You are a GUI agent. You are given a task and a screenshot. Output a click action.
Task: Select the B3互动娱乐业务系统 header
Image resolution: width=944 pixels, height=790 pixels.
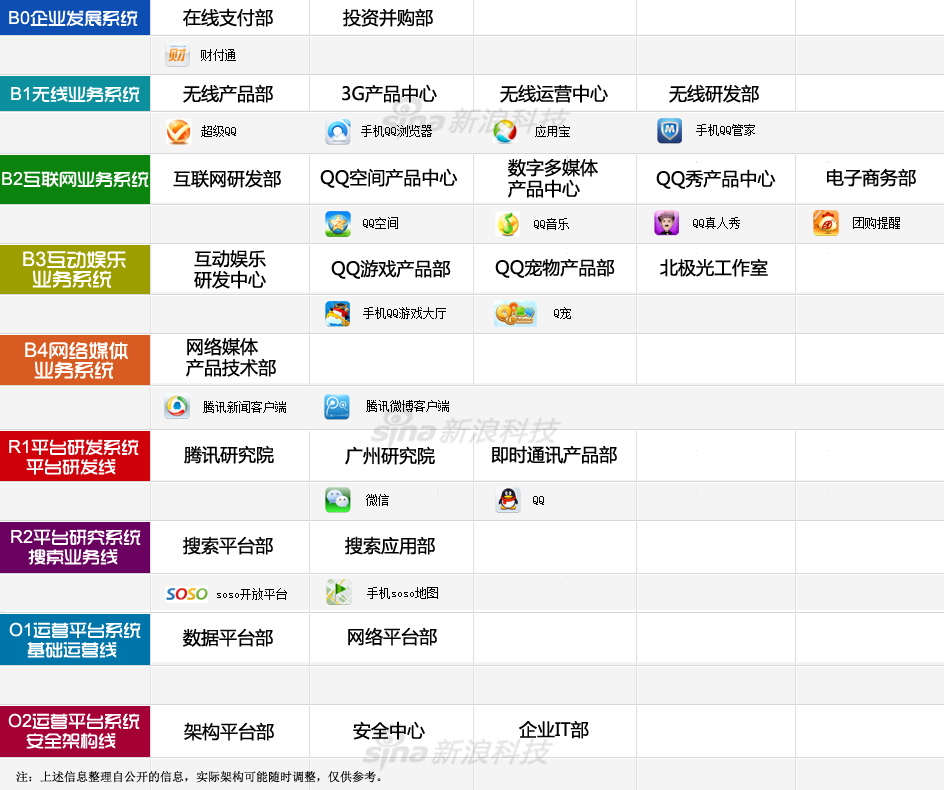75,269
